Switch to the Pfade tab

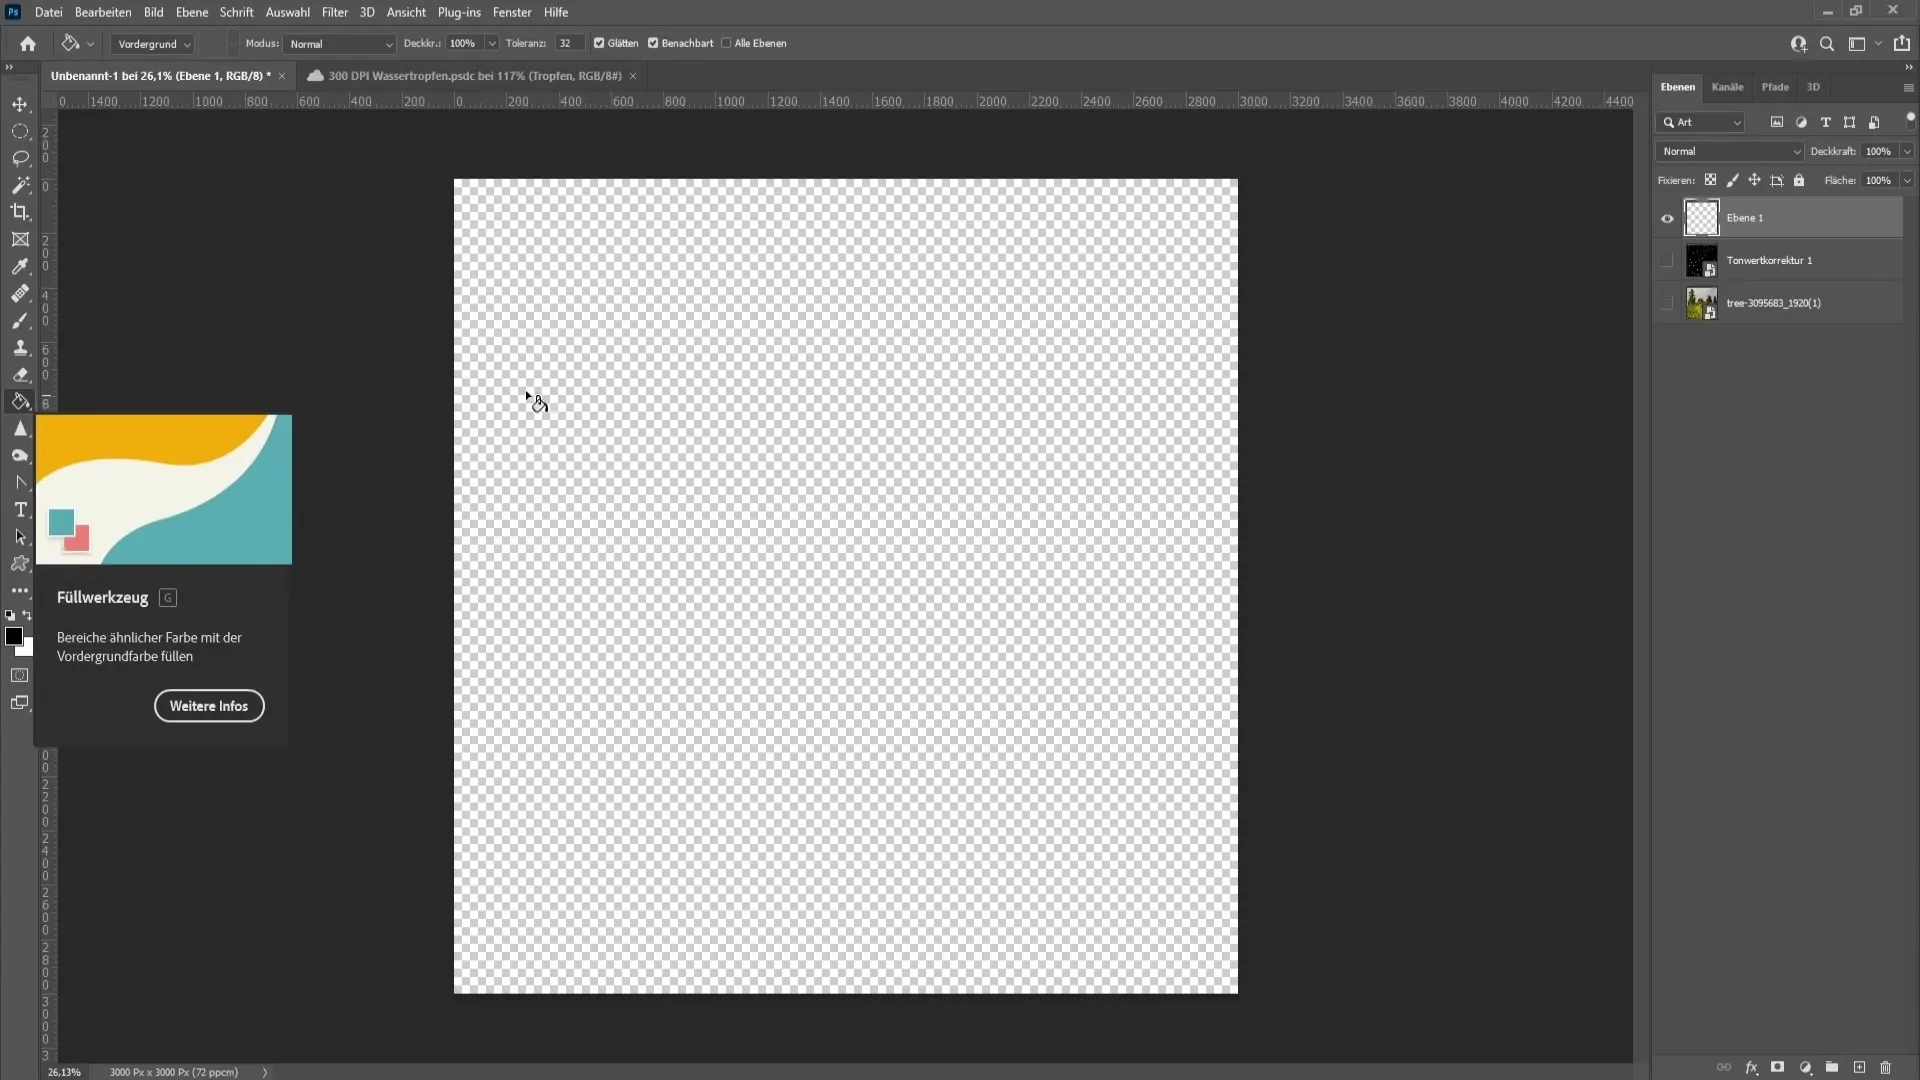click(x=1775, y=87)
